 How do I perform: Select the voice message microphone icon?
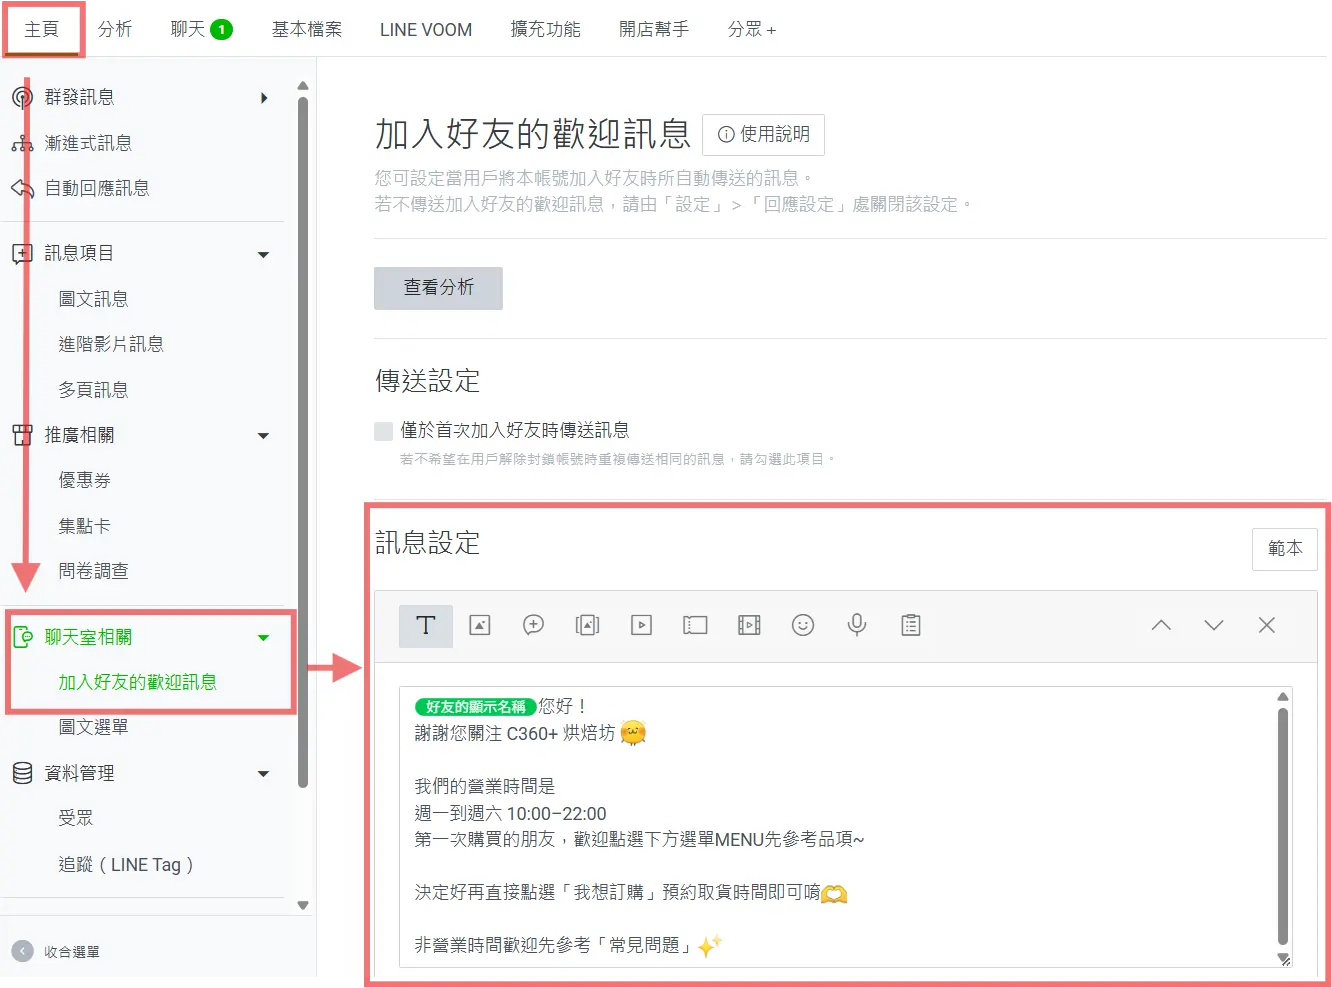point(857,626)
